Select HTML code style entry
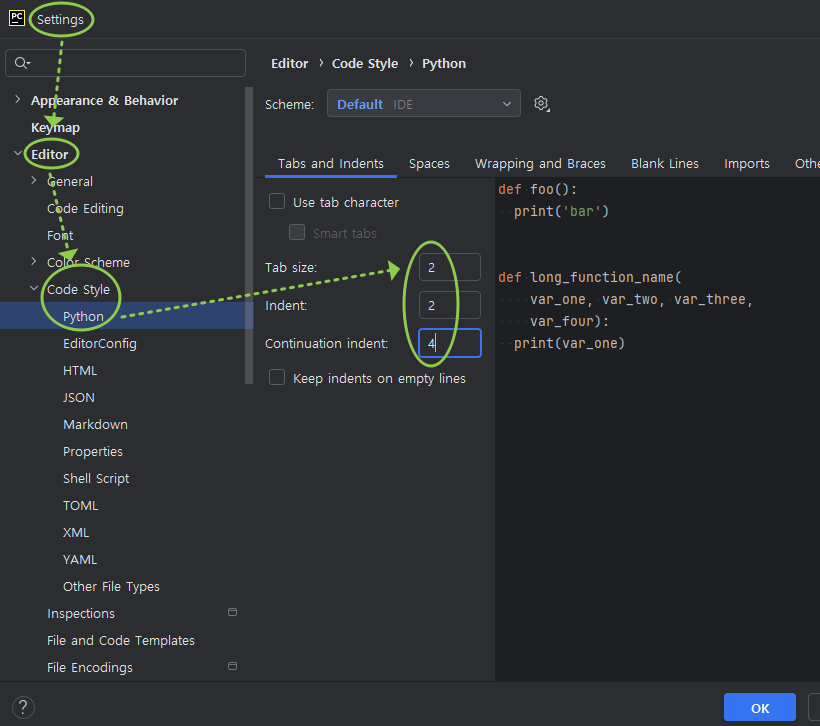This screenshot has height=726, width=820. click(79, 370)
